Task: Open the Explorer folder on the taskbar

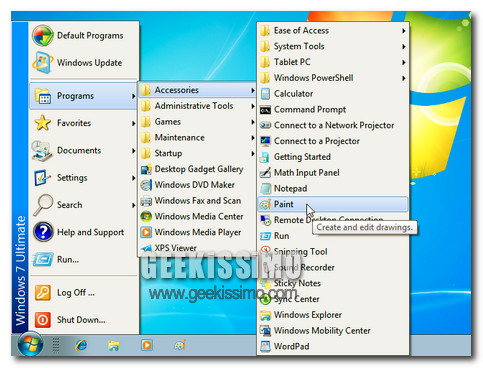Action: tap(114, 346)
